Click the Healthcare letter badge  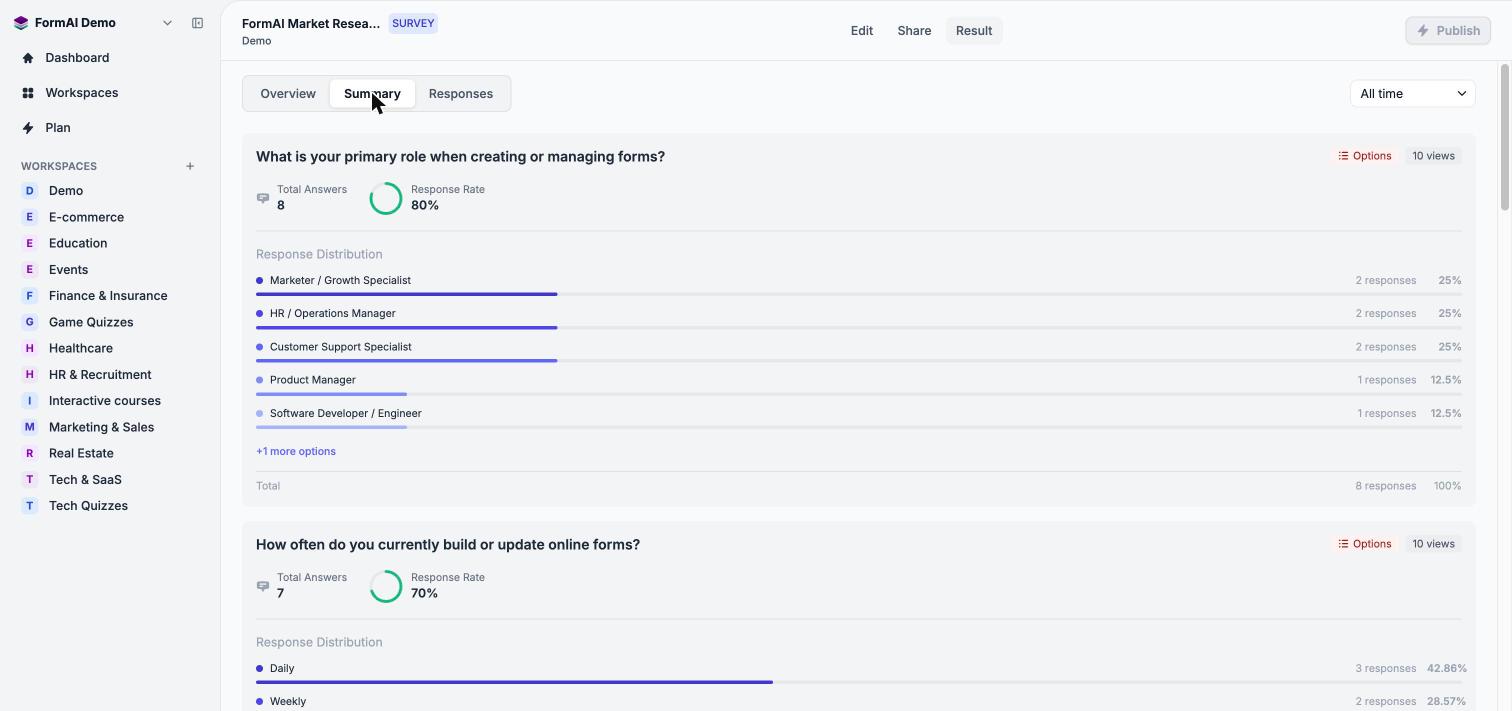coord(29,348)
